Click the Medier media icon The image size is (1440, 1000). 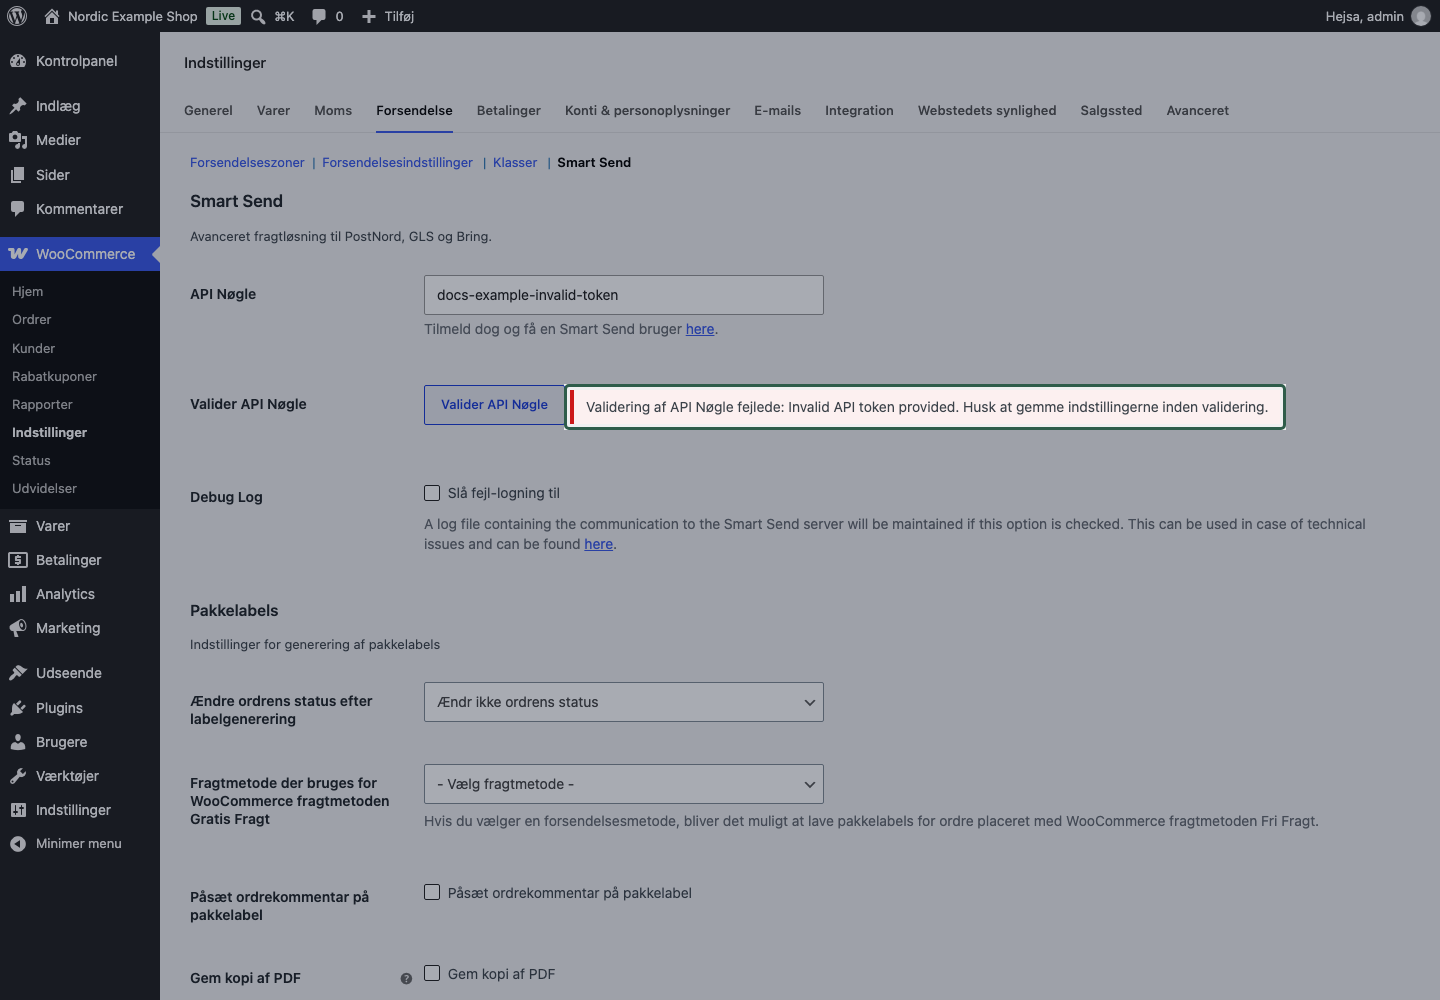coord(18,140)
